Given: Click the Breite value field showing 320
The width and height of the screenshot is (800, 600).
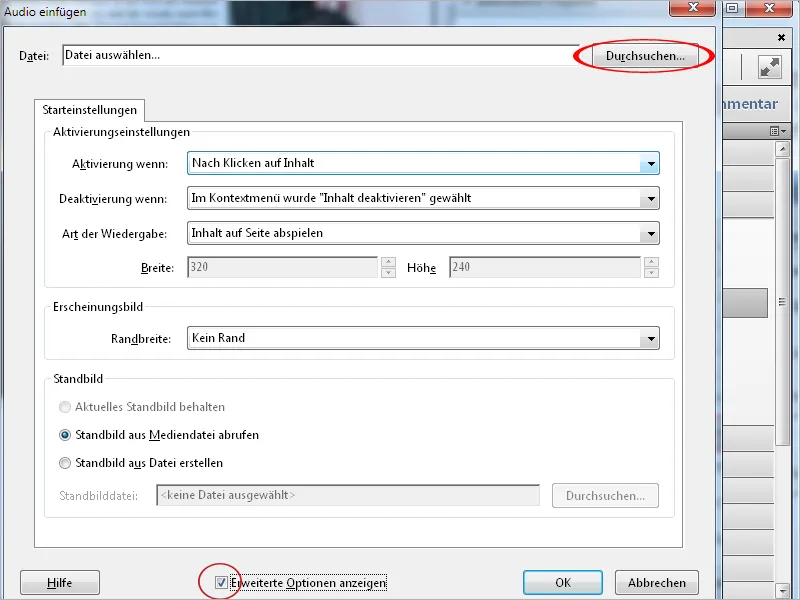Looking at the screenshot, I should (282, 267).
